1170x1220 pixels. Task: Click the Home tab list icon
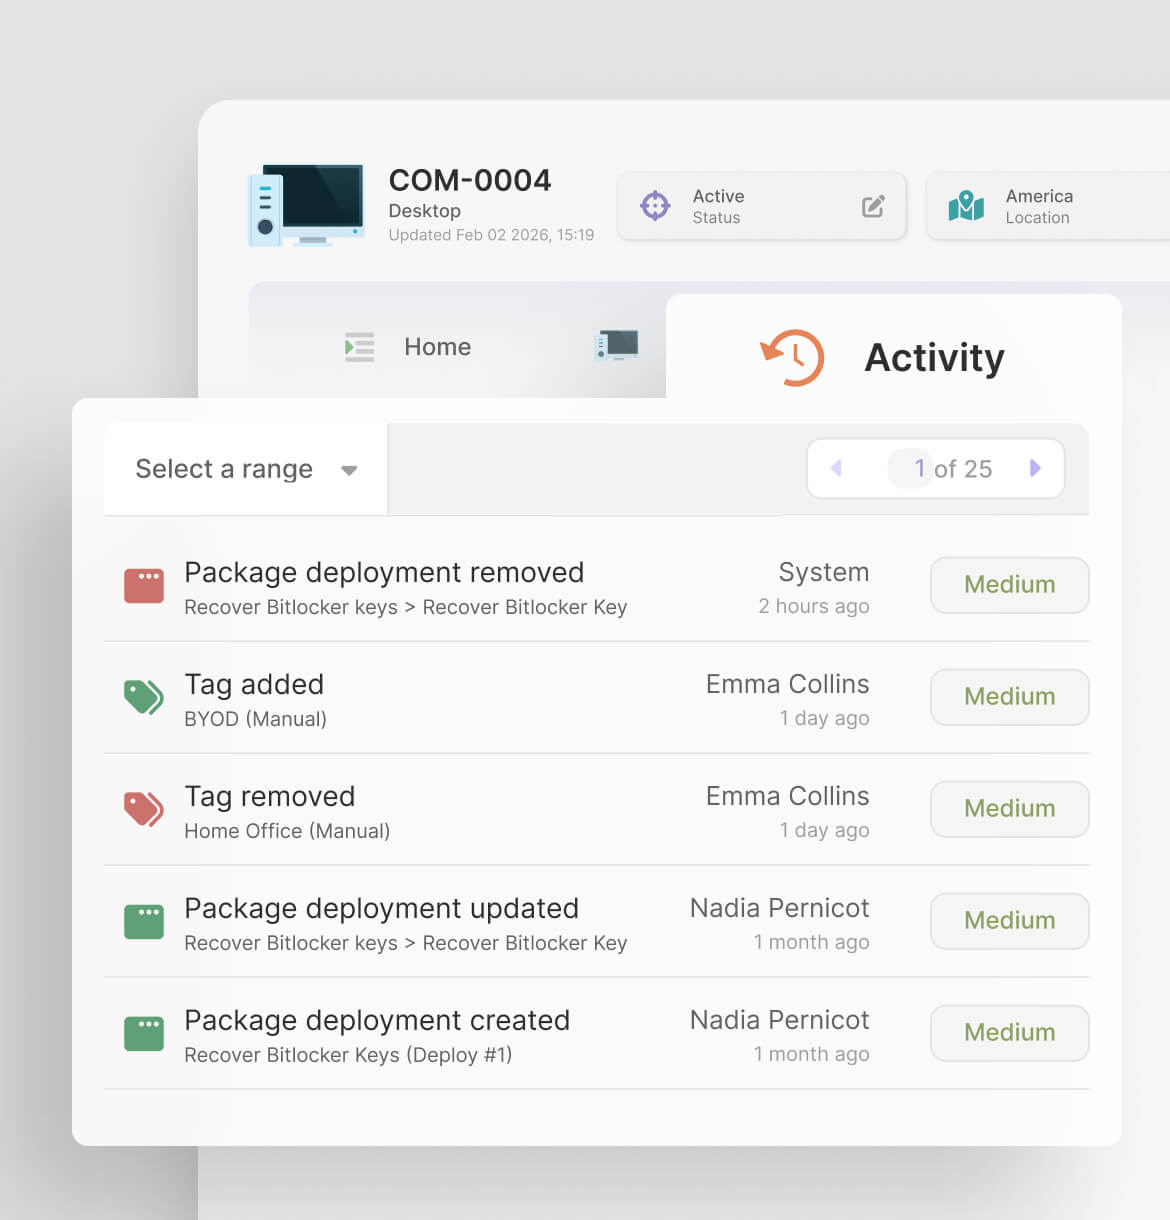pyautogui.click(x=359, y=347)
